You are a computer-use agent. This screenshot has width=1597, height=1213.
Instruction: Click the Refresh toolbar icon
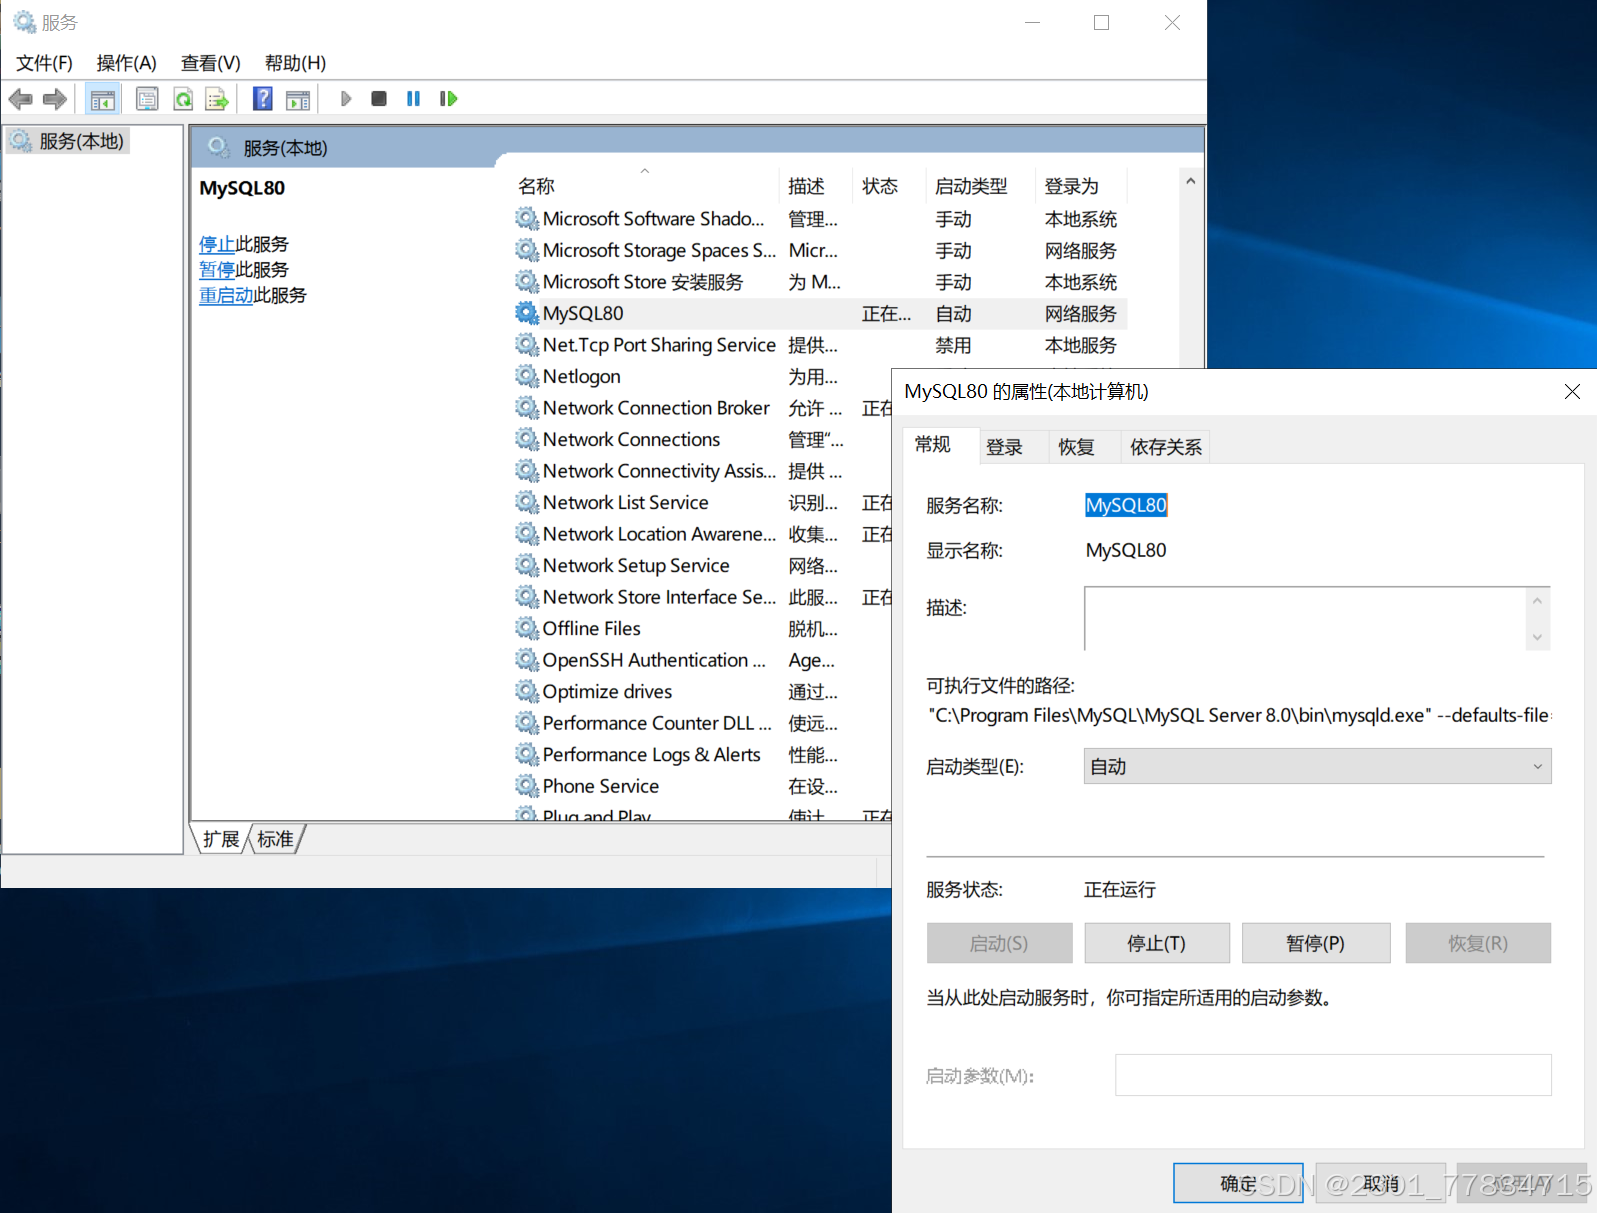pos(183,99)
